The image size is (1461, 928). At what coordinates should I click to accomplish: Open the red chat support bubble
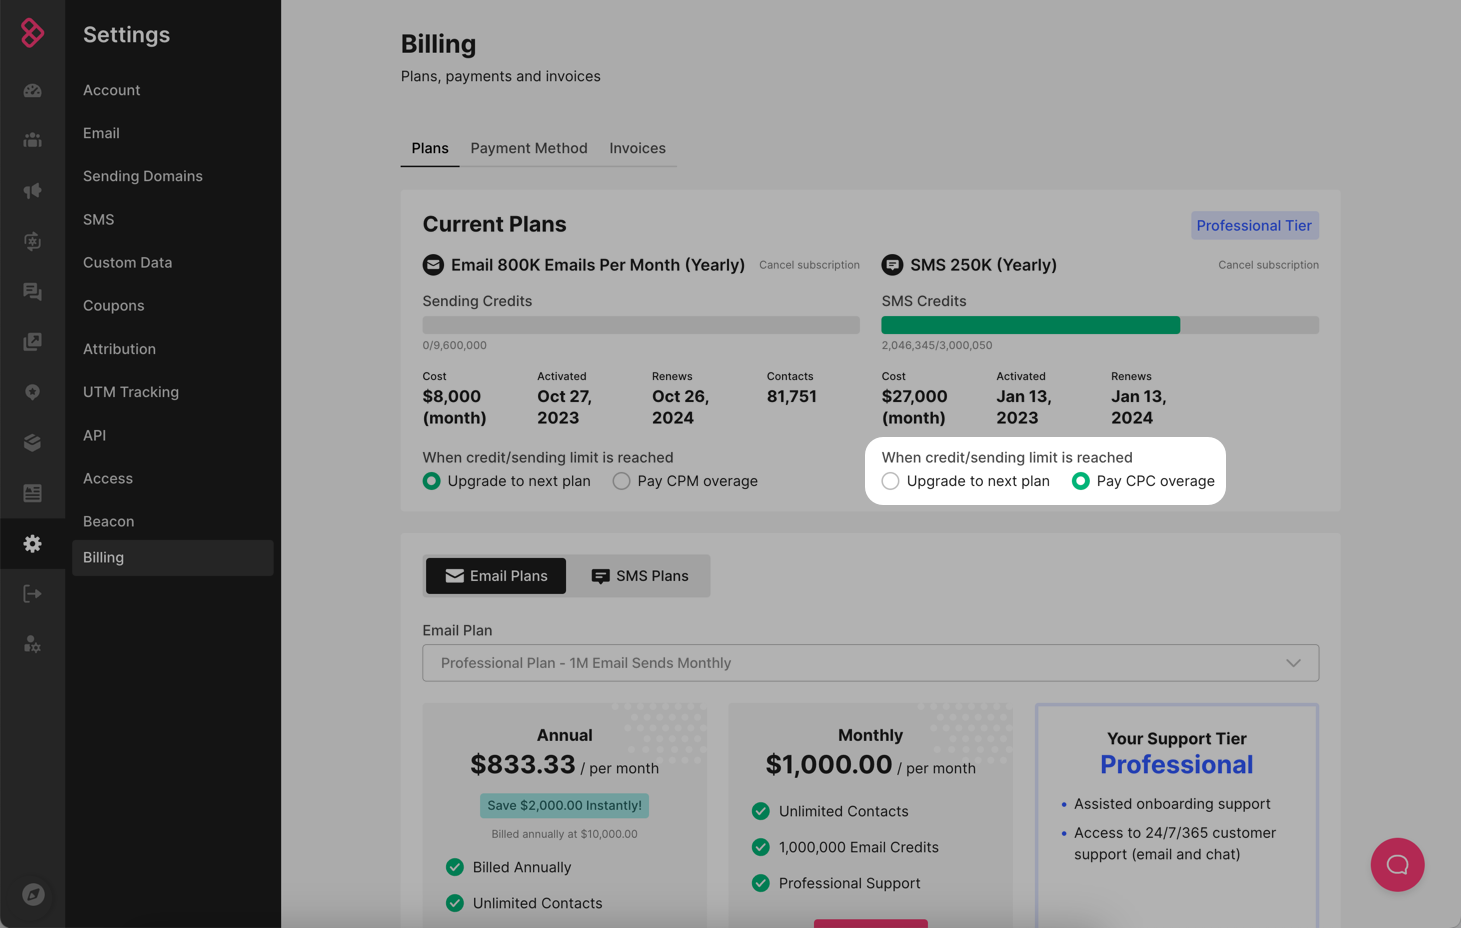coord(1397,865)
